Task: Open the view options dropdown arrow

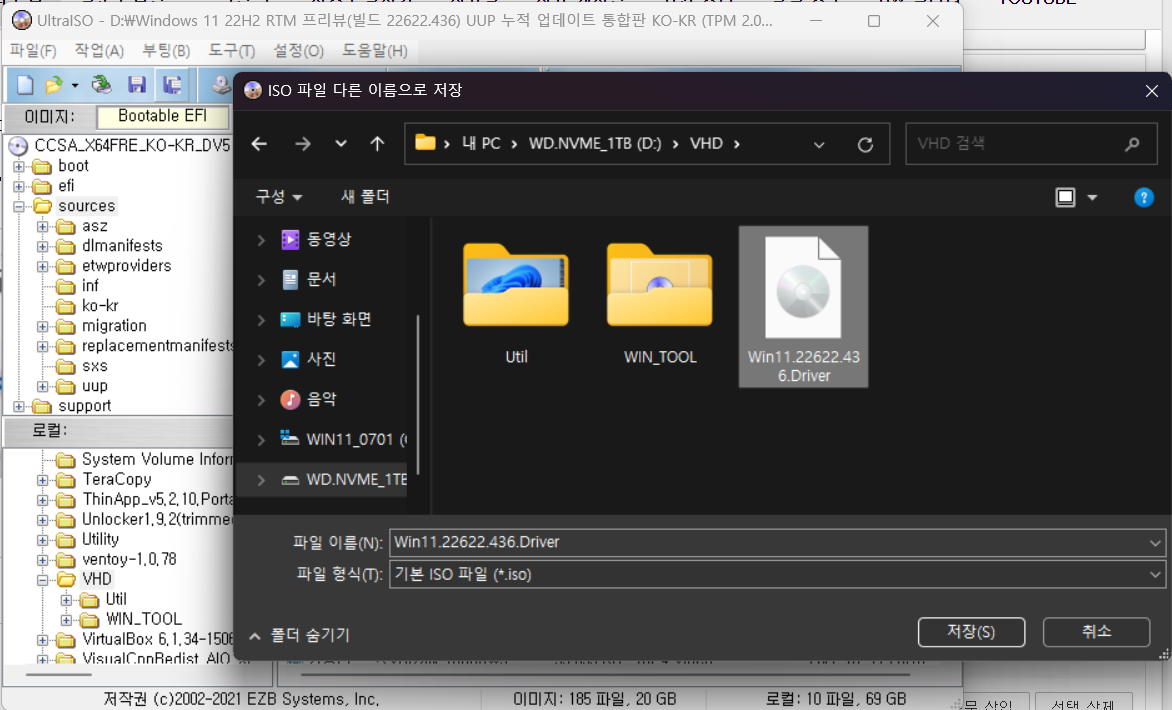Action: click(1092, 198)
